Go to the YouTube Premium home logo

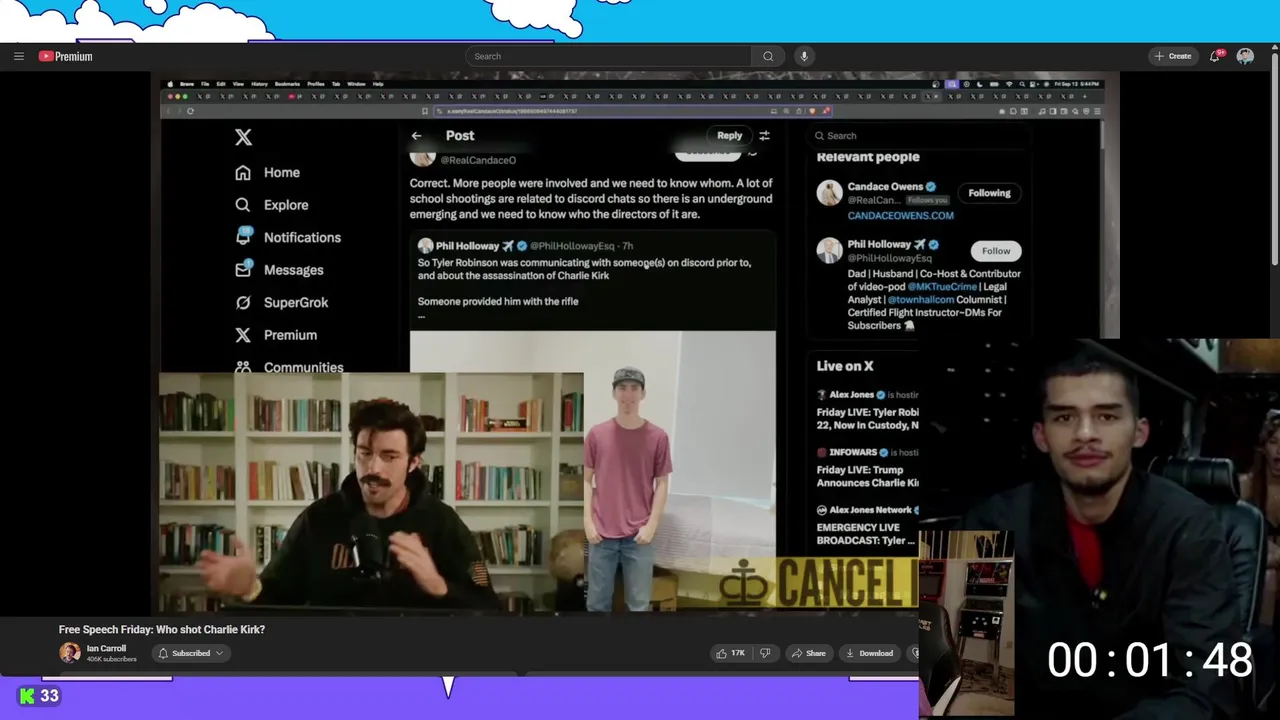coord(66,56)
